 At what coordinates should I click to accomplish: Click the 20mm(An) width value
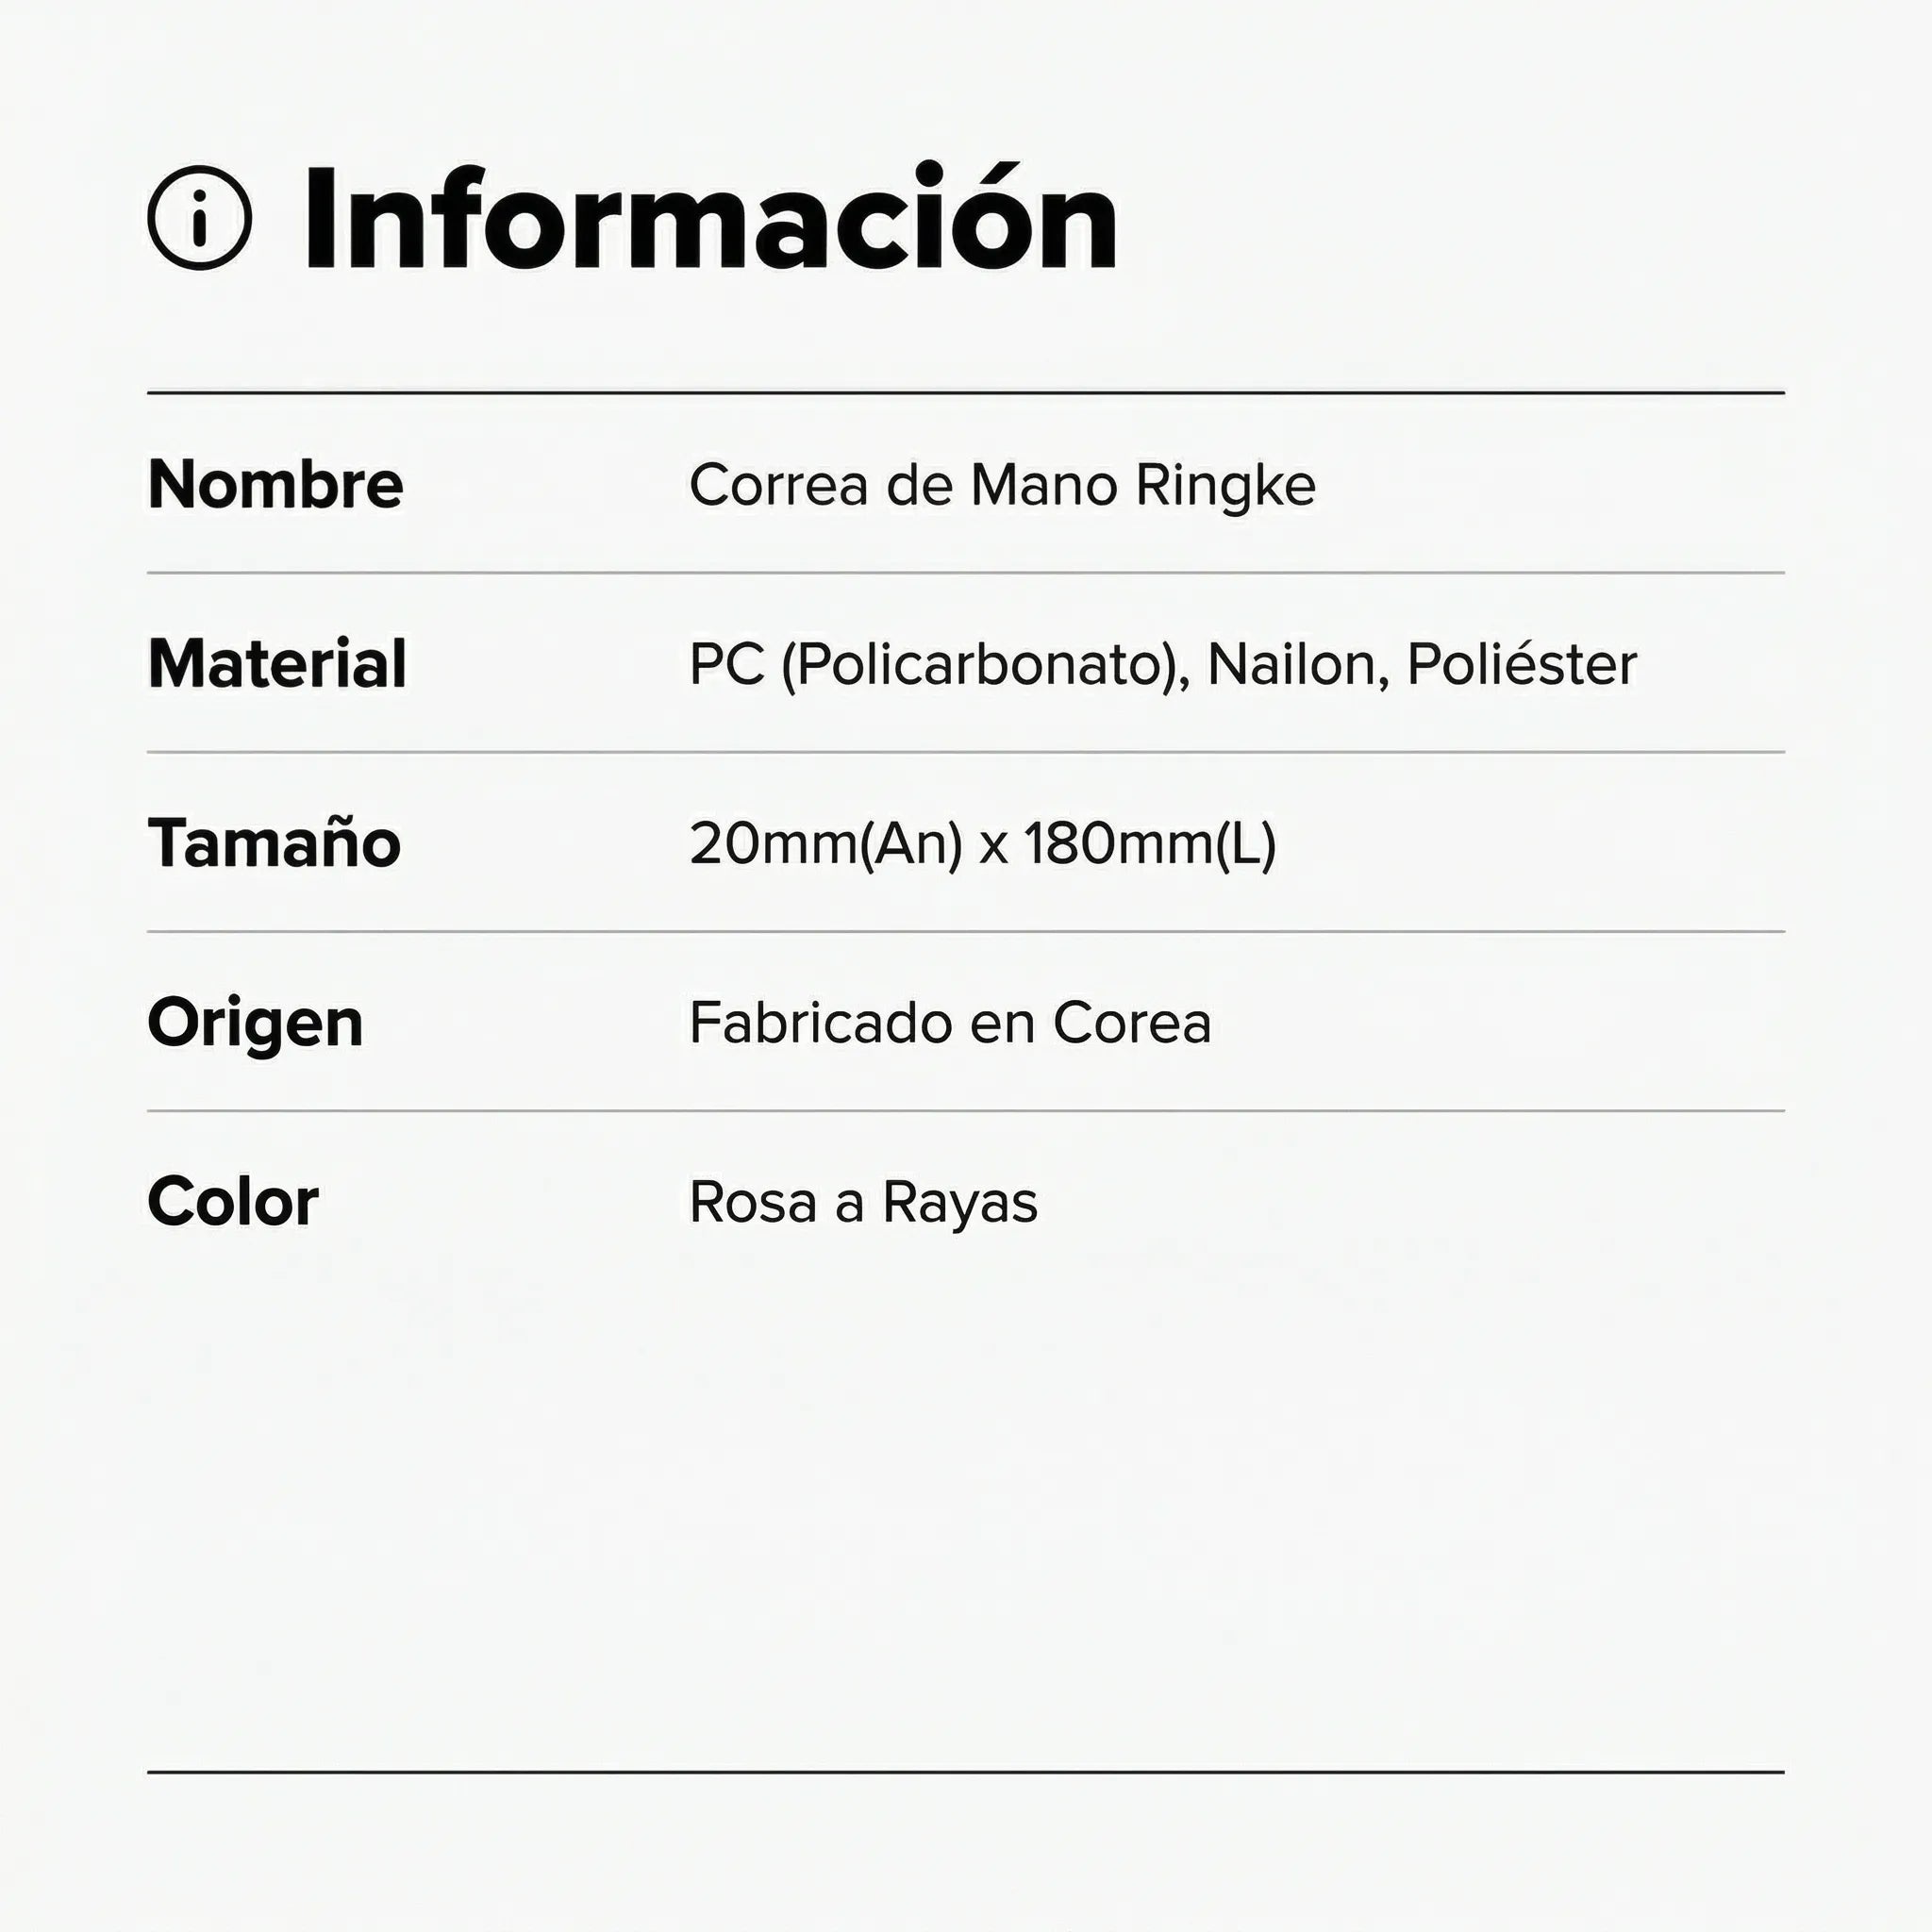(826, 844)
